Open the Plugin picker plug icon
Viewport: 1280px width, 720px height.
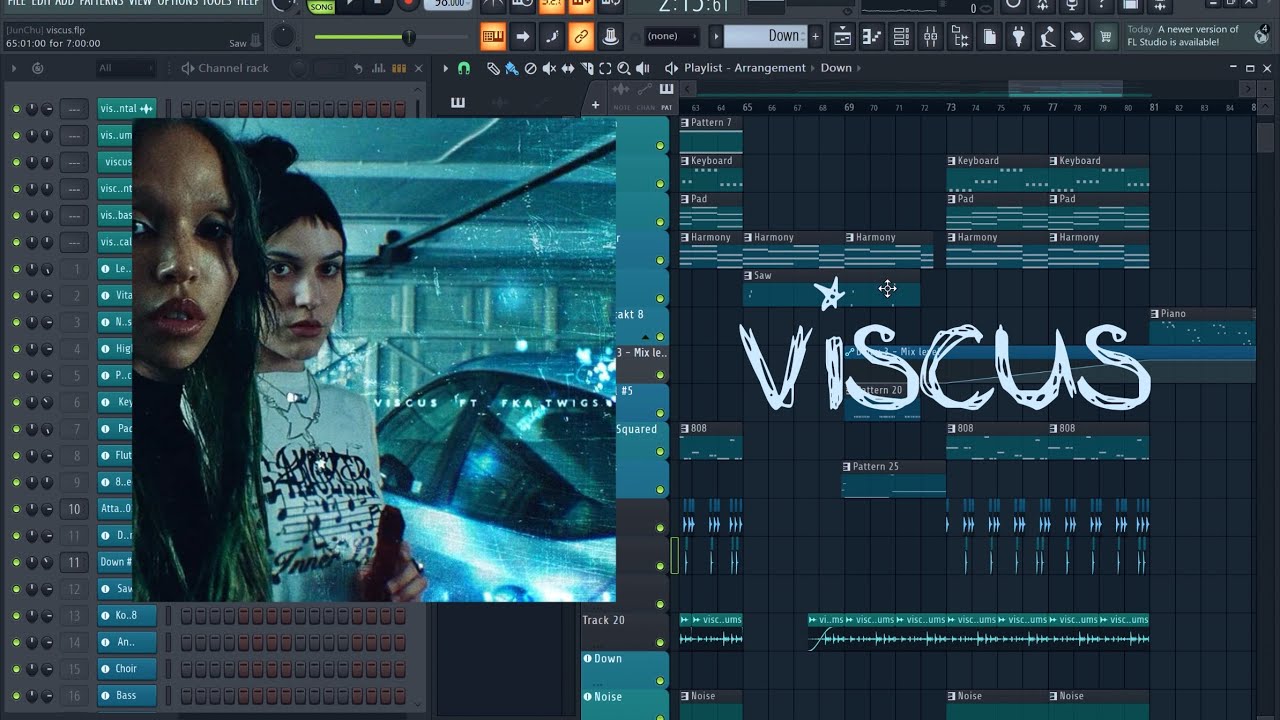point(1018,37)
